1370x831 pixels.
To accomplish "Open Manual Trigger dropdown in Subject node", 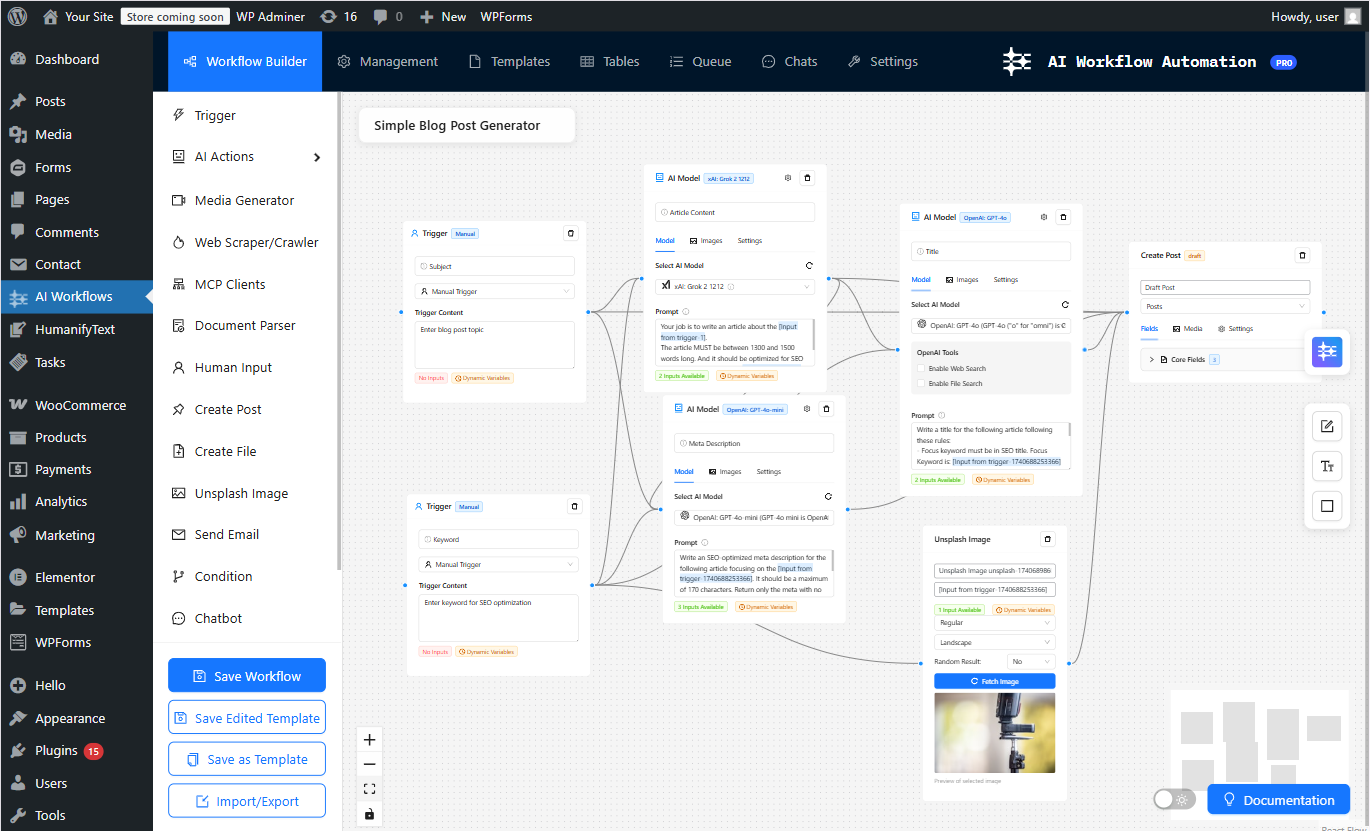I will pos(495,292).
